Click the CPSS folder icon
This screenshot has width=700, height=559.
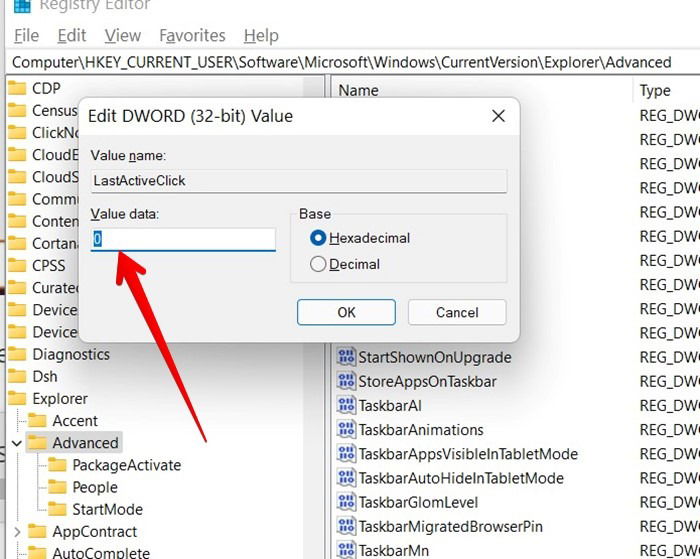point(17,265)
